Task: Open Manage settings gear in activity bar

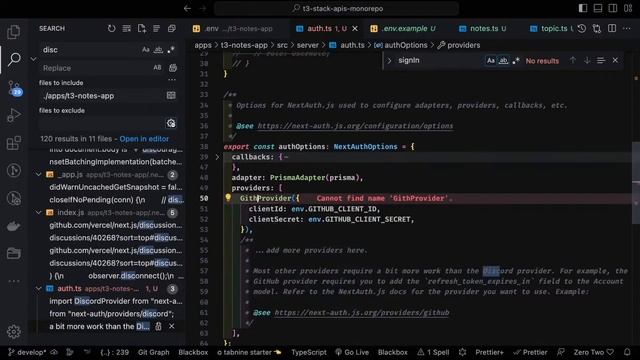Action: (14, 332)
